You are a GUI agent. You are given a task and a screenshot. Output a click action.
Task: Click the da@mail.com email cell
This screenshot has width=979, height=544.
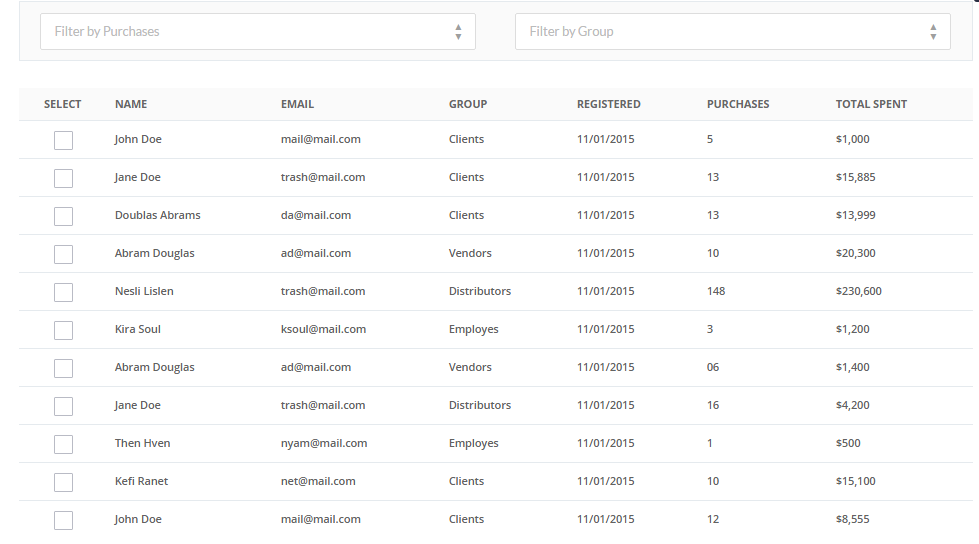[316, 216]
